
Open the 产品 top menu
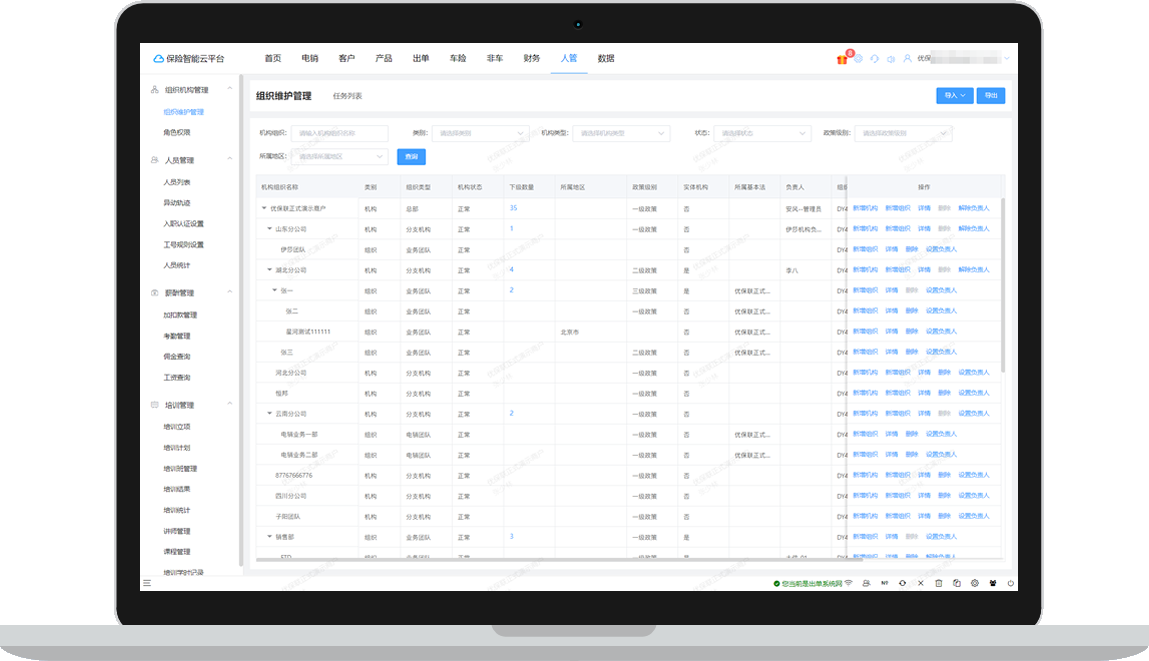(x=384, y=59)
